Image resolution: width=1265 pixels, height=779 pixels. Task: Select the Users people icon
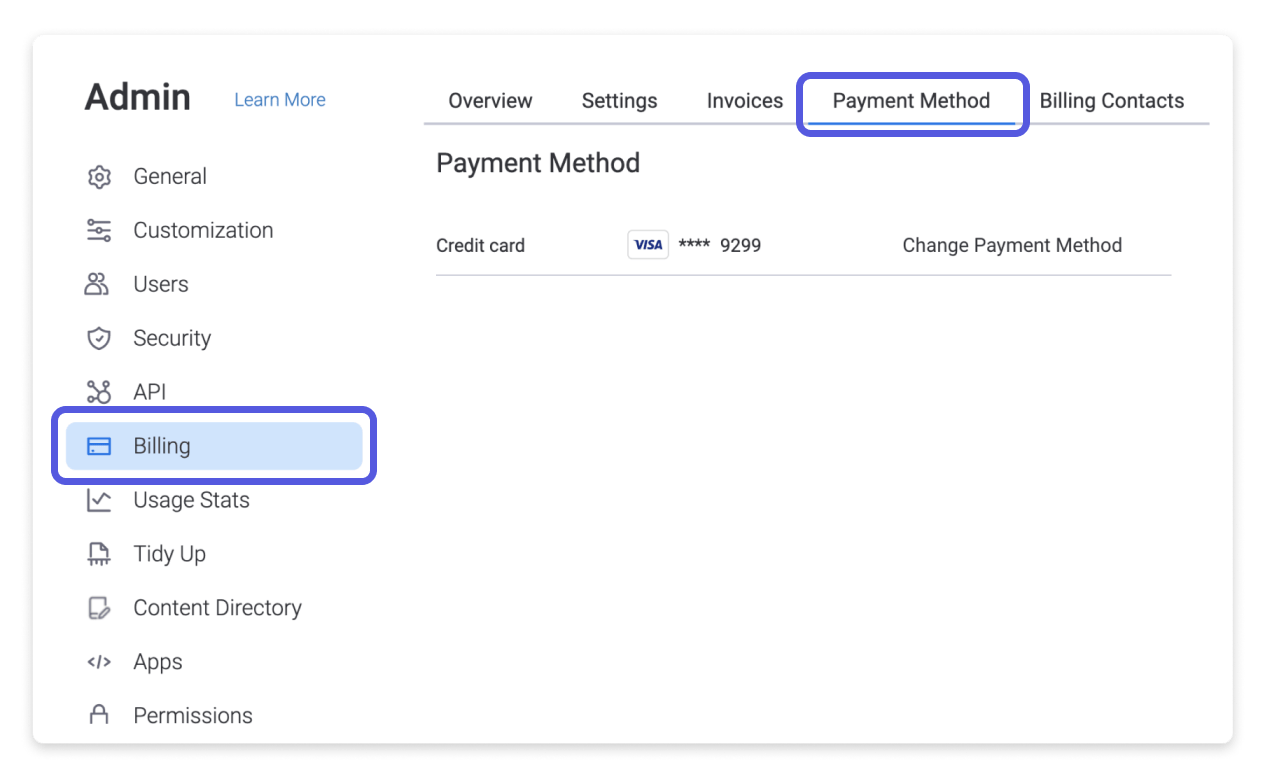click(99, 284)
